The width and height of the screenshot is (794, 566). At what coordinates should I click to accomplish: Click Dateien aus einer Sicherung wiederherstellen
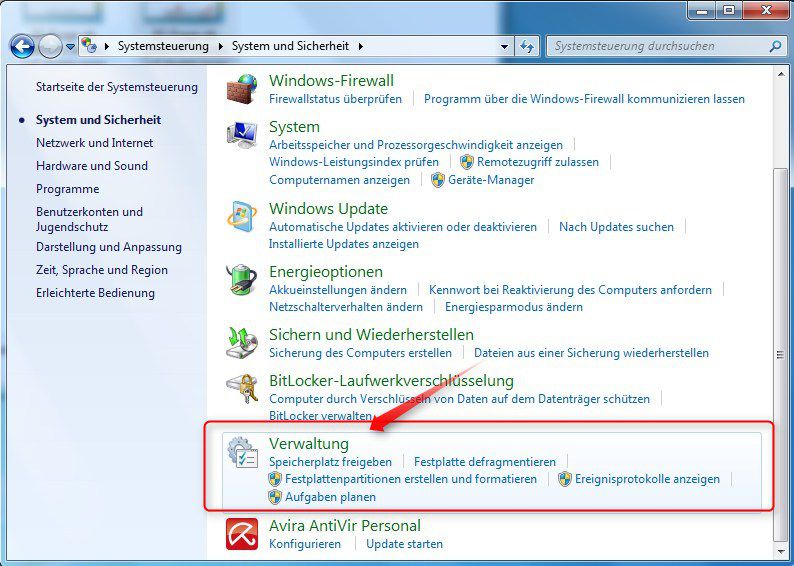click(x=591, y=353)
